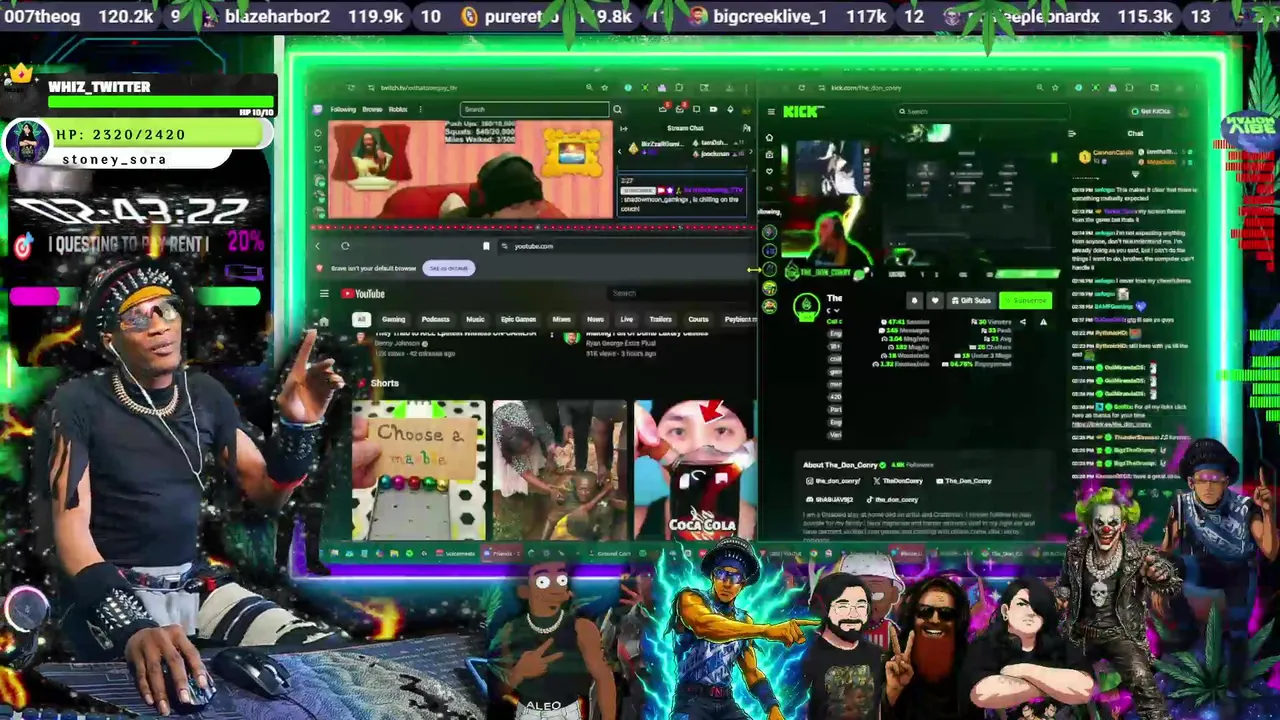Click green Subscribe button on Kick
The width and height of the screenshot is (1280, 720).
point(1026,301)
